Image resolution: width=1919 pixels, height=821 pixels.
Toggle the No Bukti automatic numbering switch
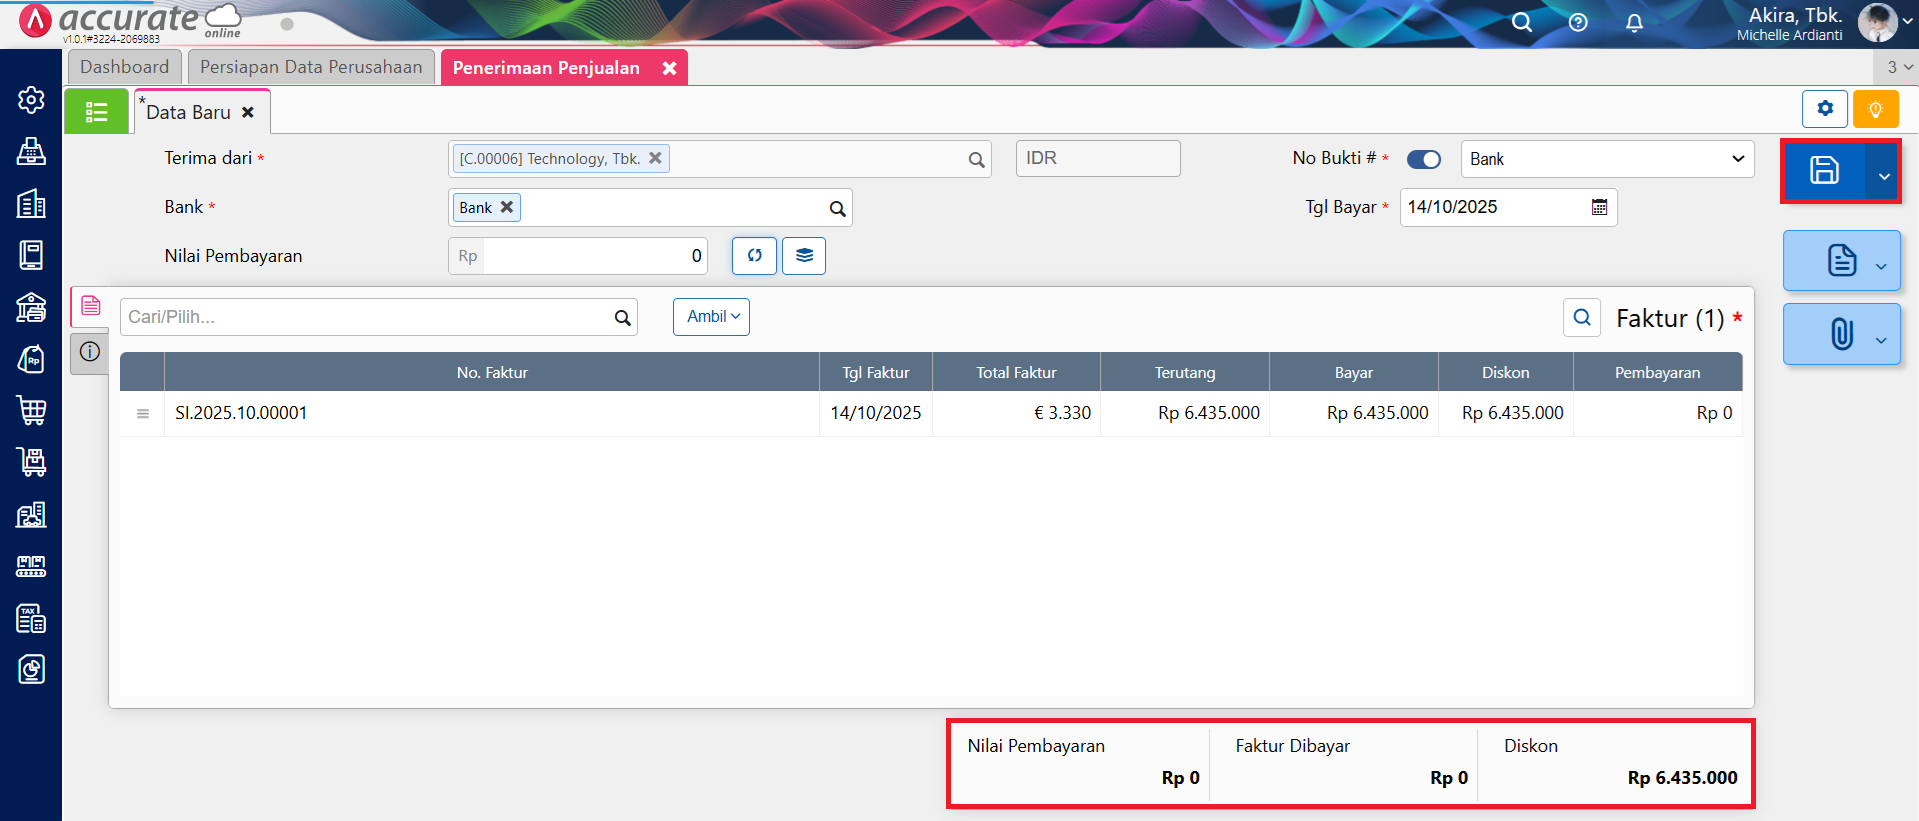click(x=1423, y=159)
